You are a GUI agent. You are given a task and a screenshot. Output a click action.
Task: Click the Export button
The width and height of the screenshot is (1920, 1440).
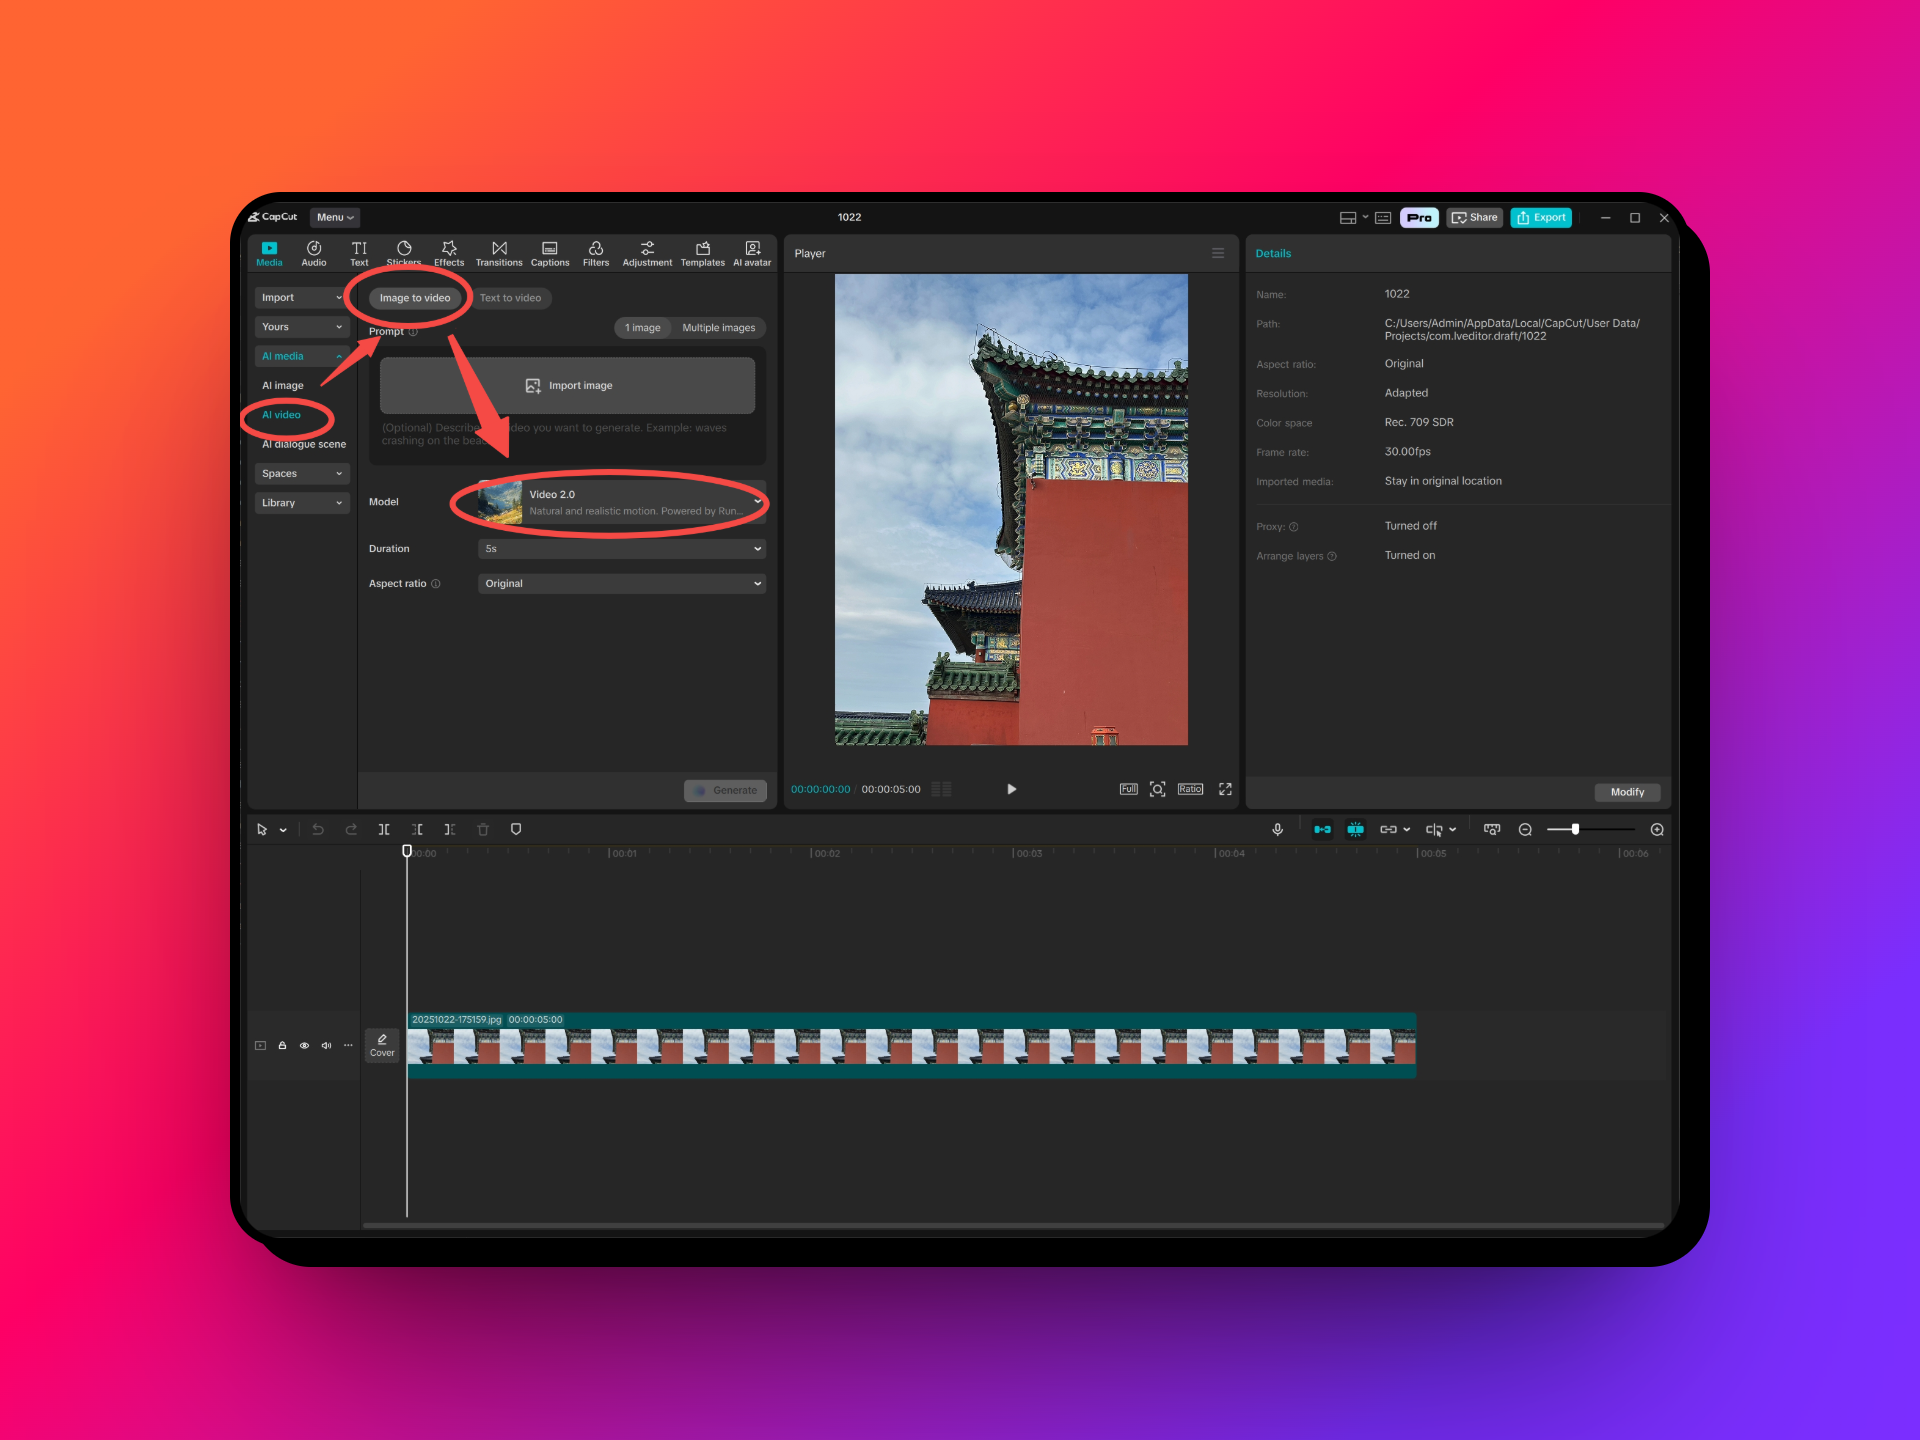[1541, 217]
